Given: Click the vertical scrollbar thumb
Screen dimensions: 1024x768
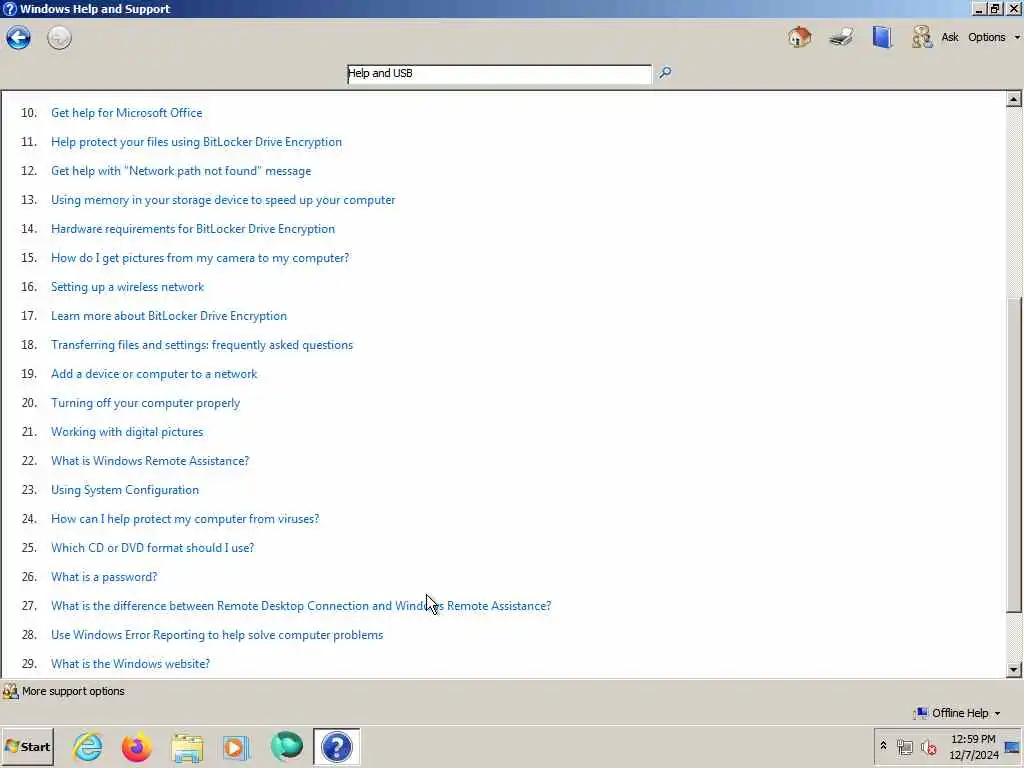Looking at the screenshot, I should 1014,455.
